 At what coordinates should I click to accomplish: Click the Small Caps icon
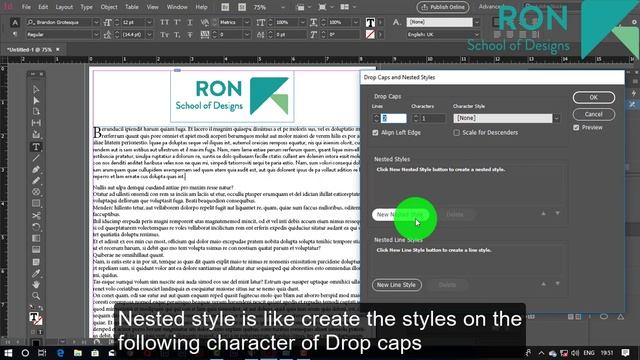(x=164, y=35)
